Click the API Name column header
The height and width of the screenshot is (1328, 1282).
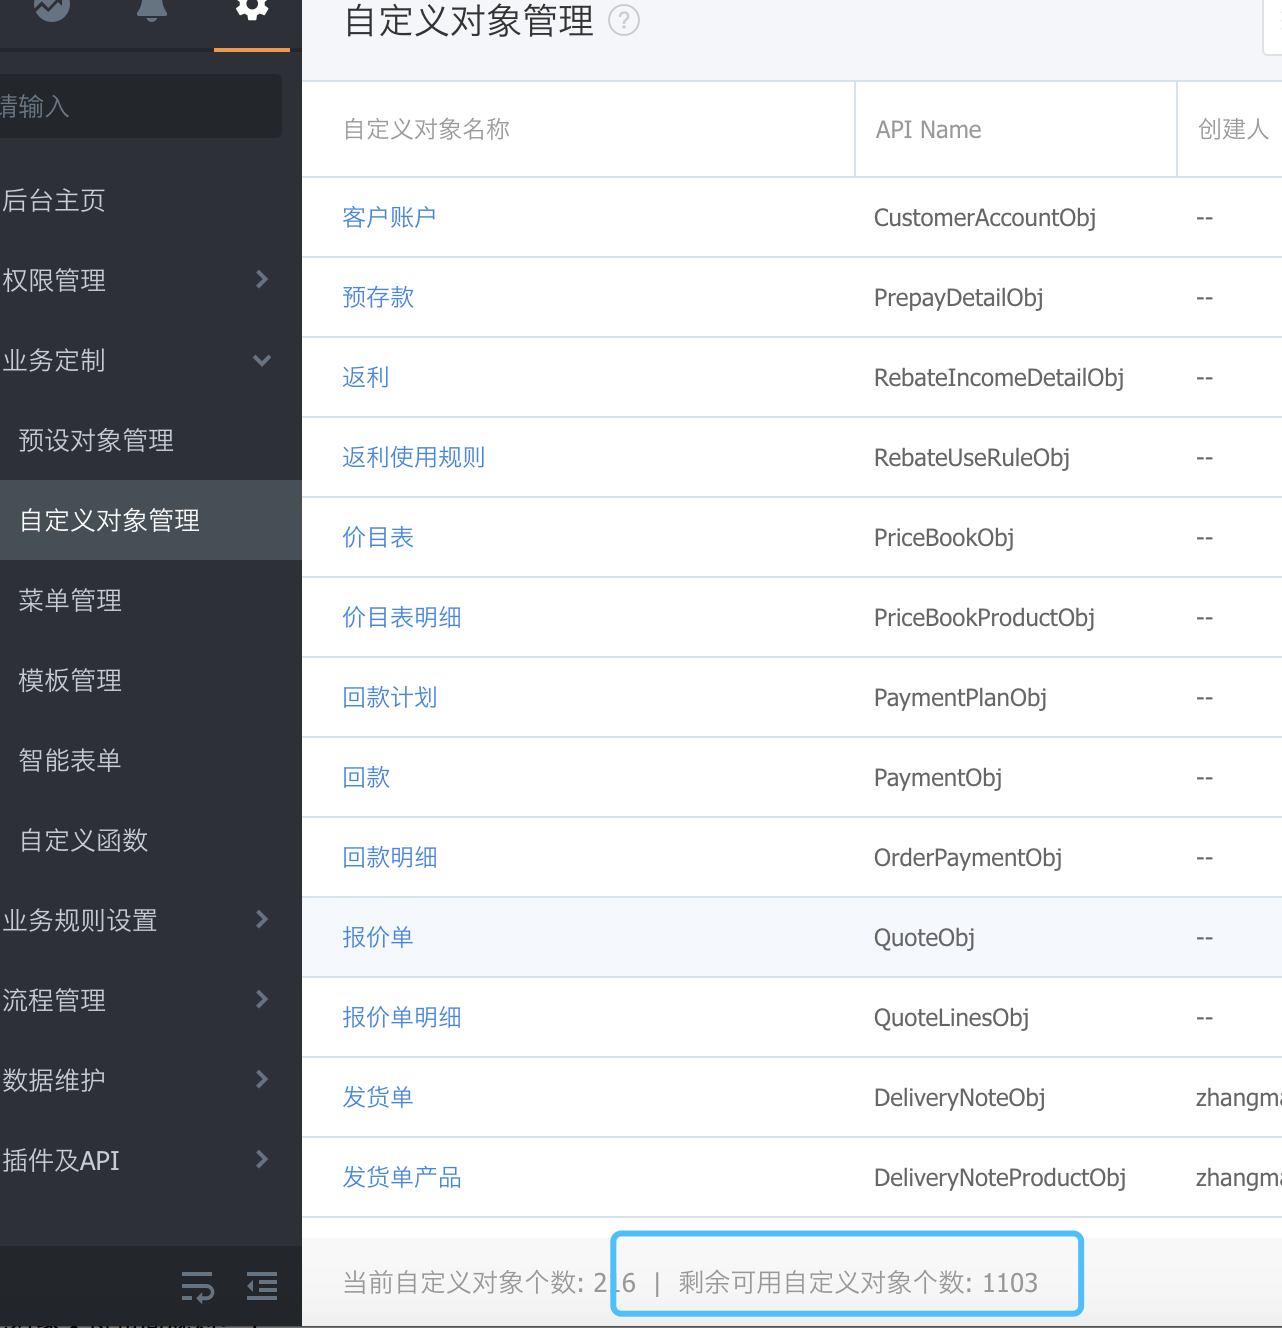click(929, 130)
